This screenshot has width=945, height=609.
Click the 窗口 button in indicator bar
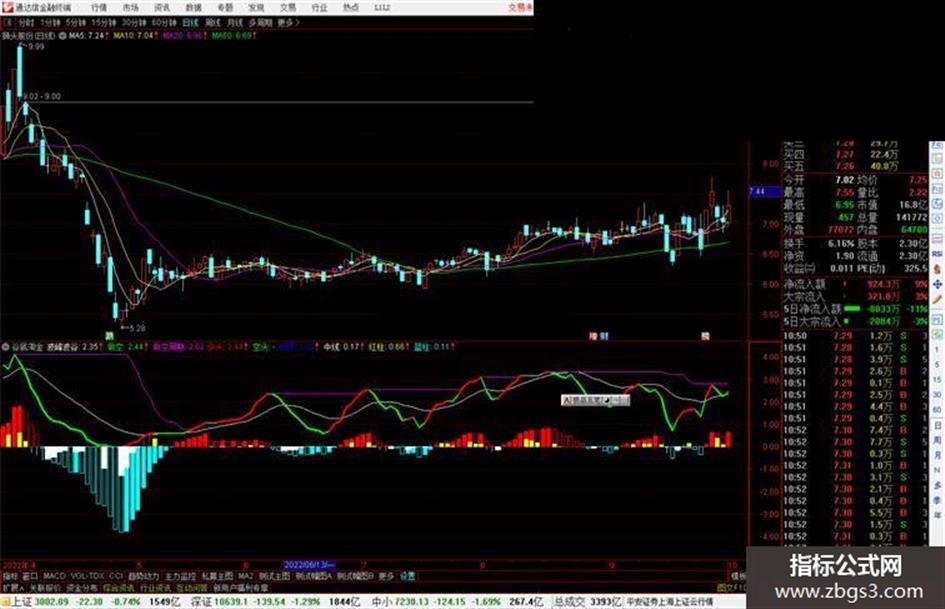[x=30, y=576]
